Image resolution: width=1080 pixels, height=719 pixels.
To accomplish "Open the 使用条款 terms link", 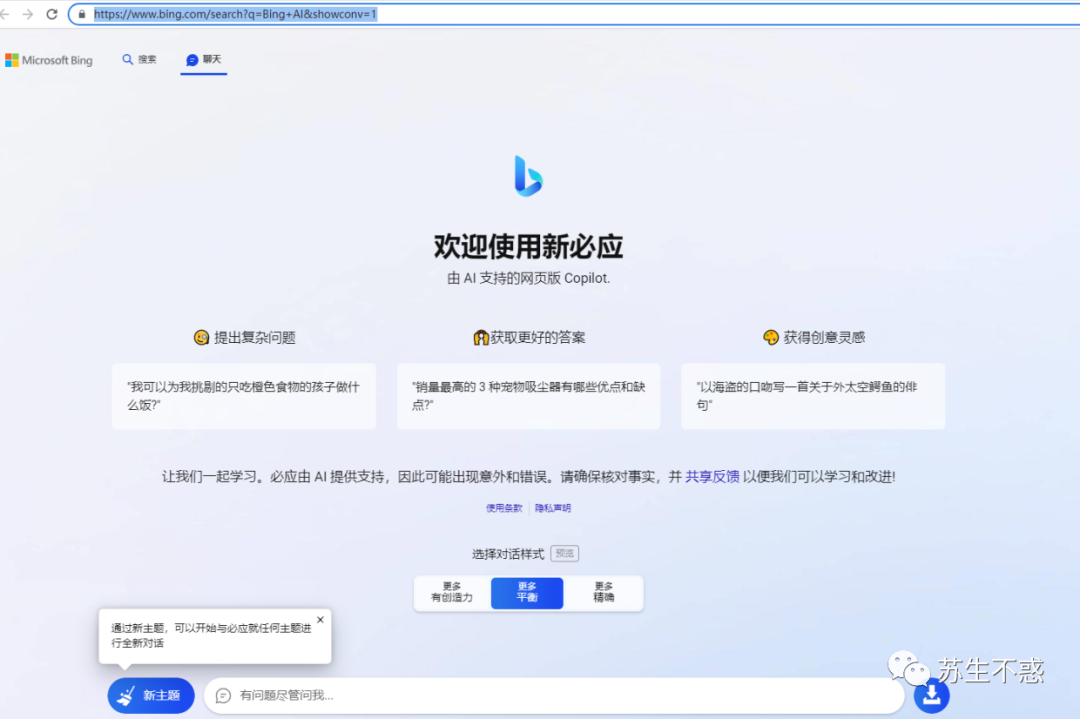I will (504, 508).
